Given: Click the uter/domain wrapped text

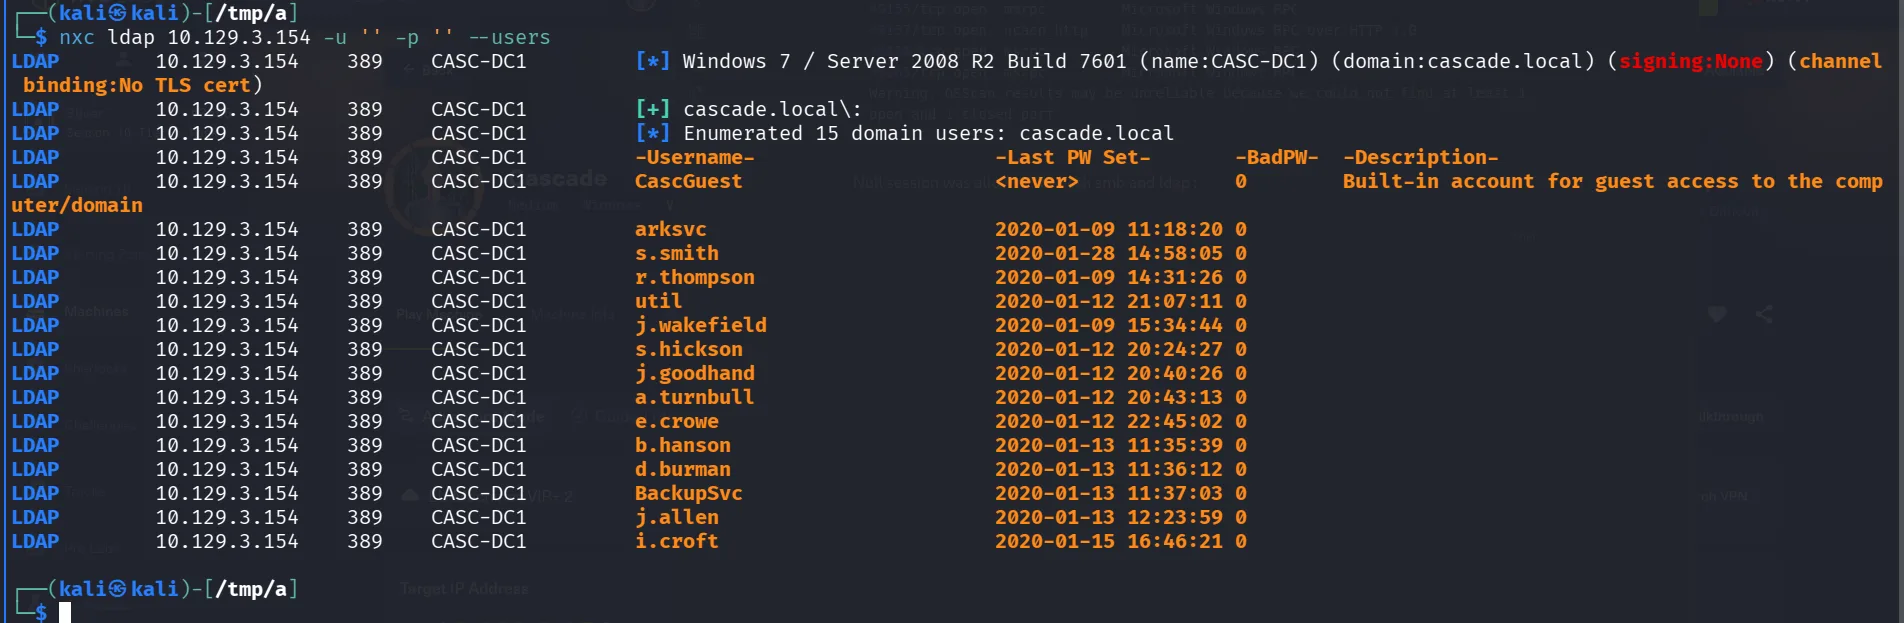Looking at the screenshot, I should click(77, 205).
